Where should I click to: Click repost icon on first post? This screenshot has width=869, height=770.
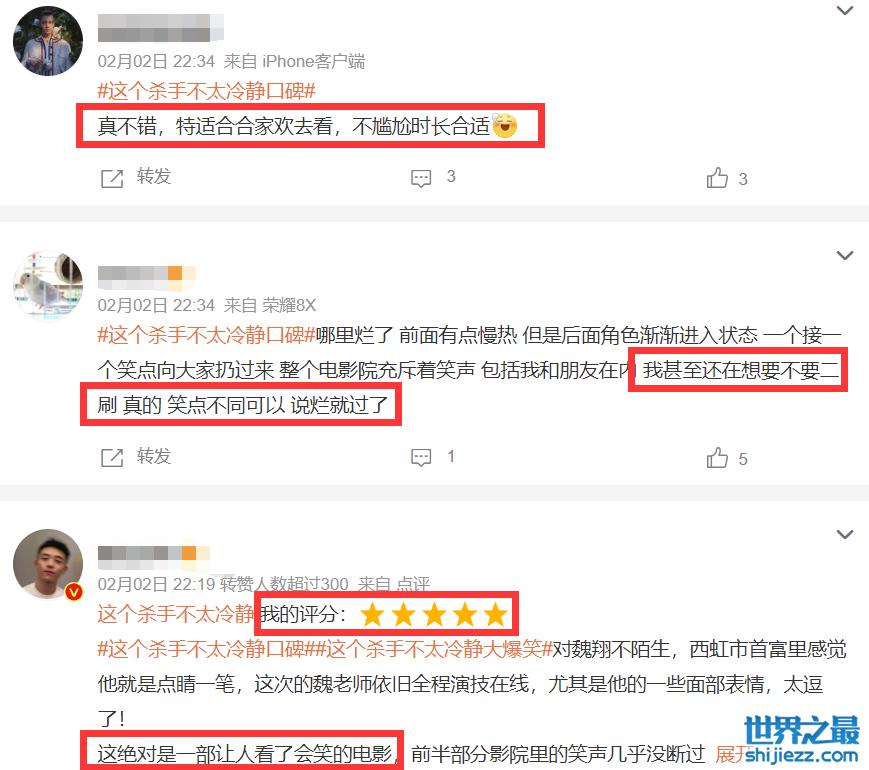pyautogui.click(x=112, y=179)
